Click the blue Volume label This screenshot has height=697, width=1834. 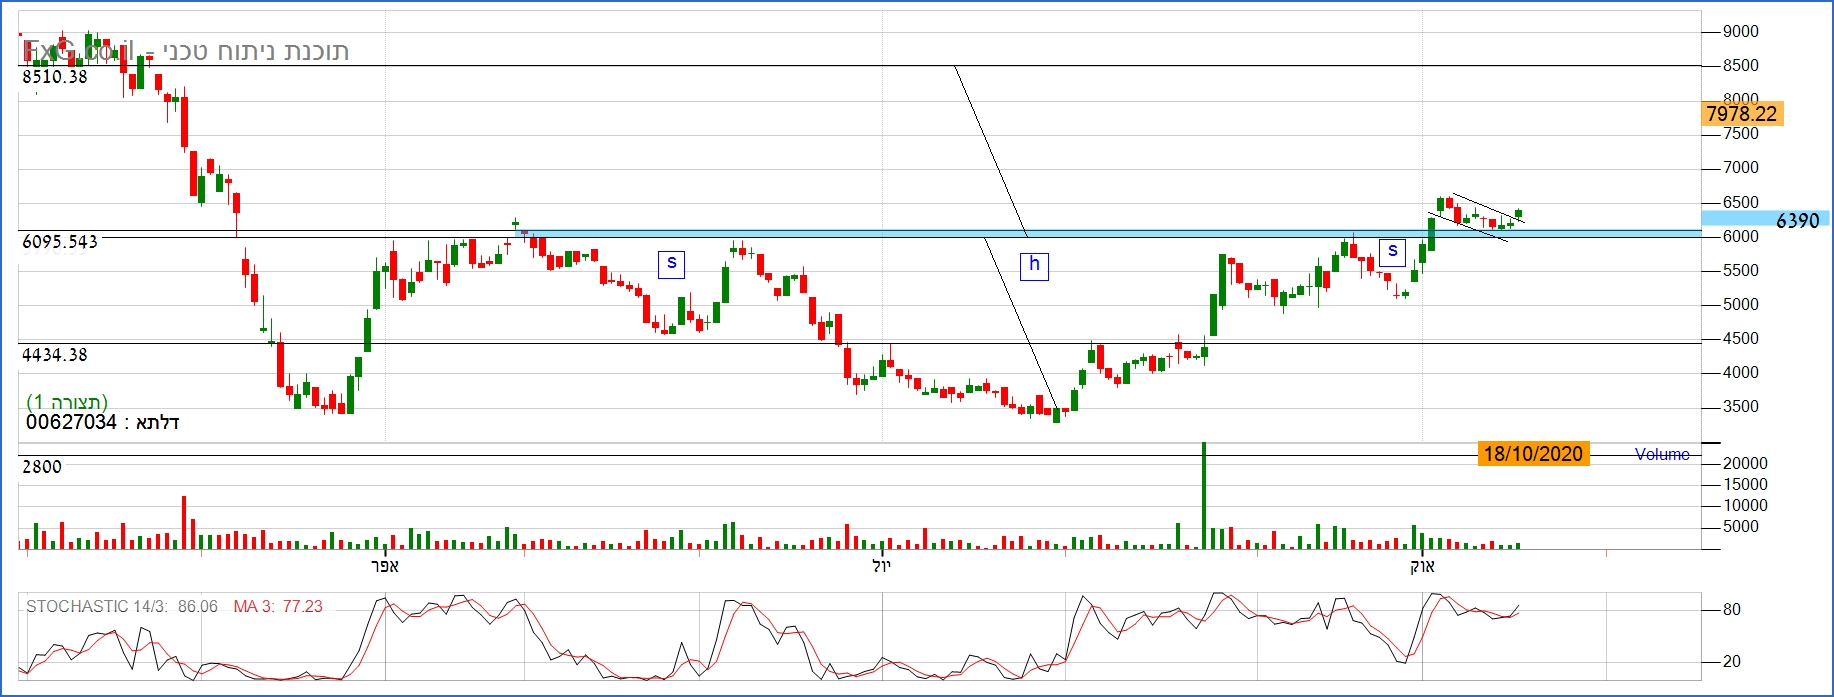(x=1661, y=454)
